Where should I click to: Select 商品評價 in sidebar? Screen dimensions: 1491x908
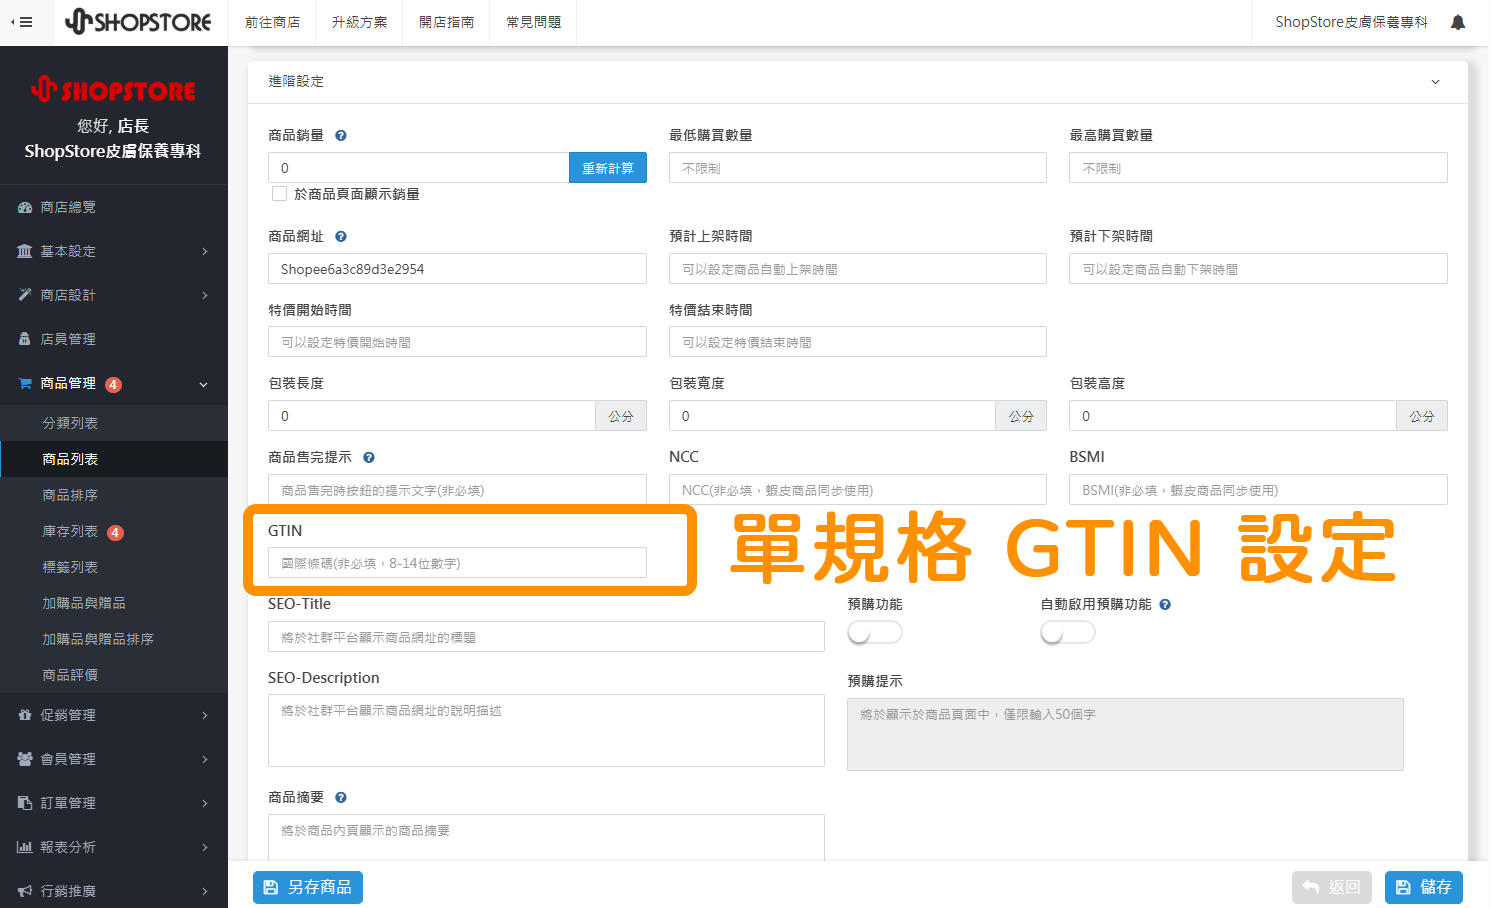pyautogui.click(x=114, y=675)
